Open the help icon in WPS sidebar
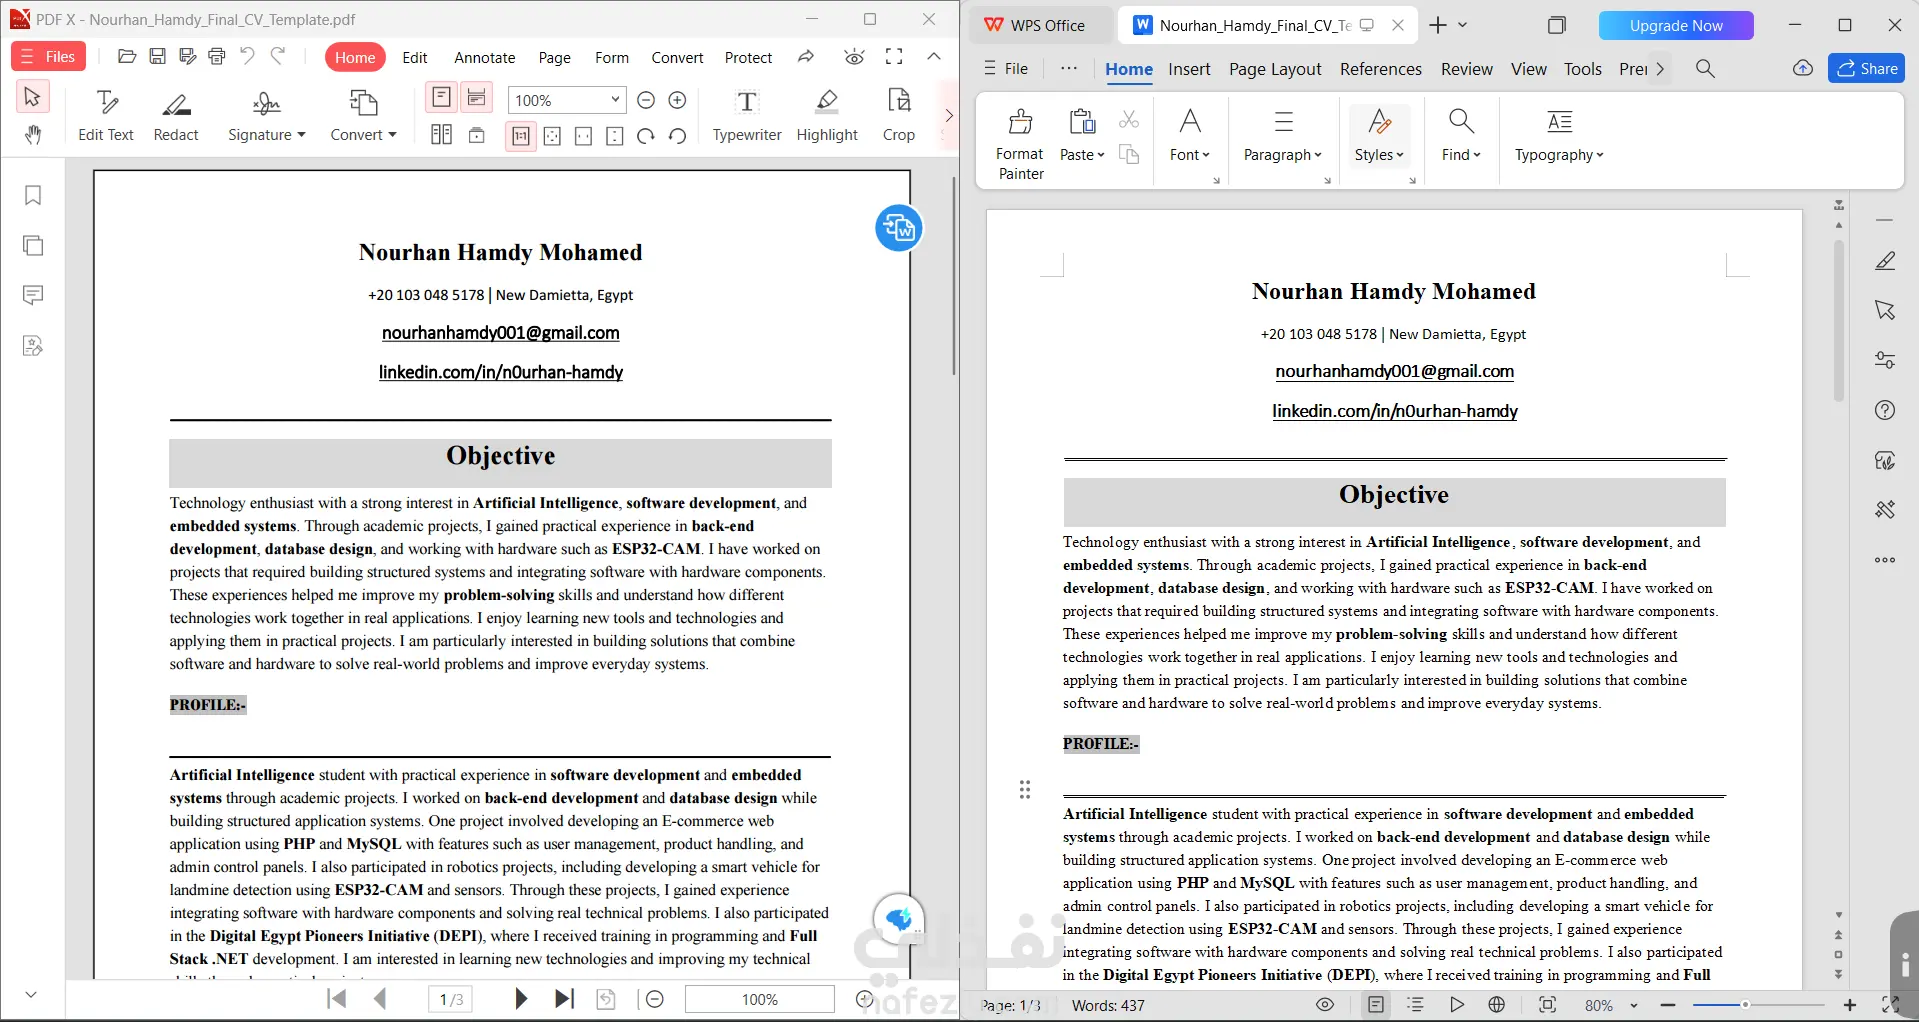 click(1885, 410)
